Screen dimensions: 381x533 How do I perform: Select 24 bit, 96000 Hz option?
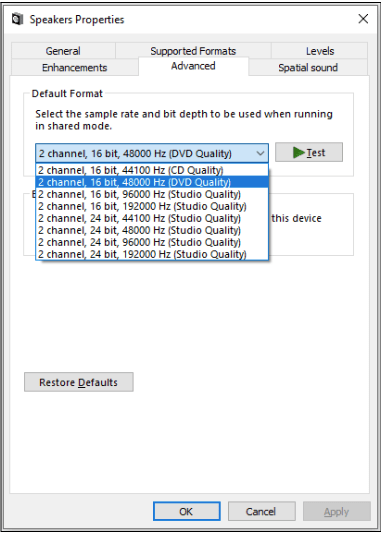click(152, 242)
